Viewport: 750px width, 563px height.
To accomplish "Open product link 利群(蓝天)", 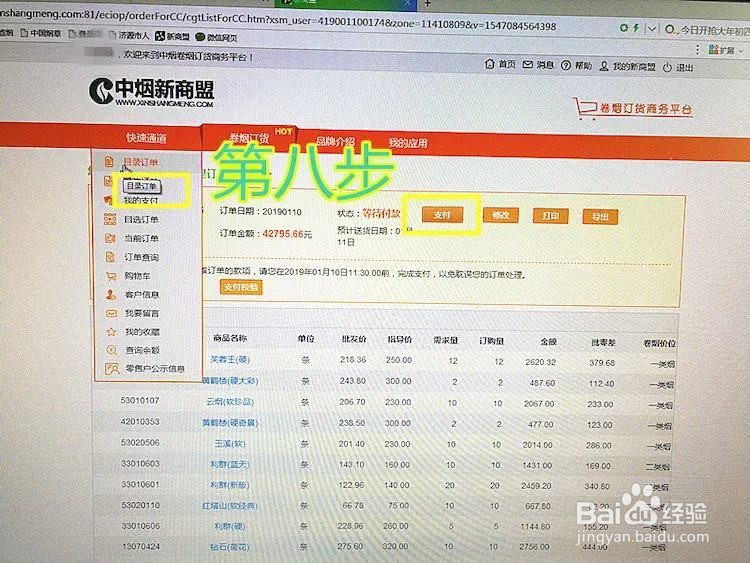I will click(230, 464).
